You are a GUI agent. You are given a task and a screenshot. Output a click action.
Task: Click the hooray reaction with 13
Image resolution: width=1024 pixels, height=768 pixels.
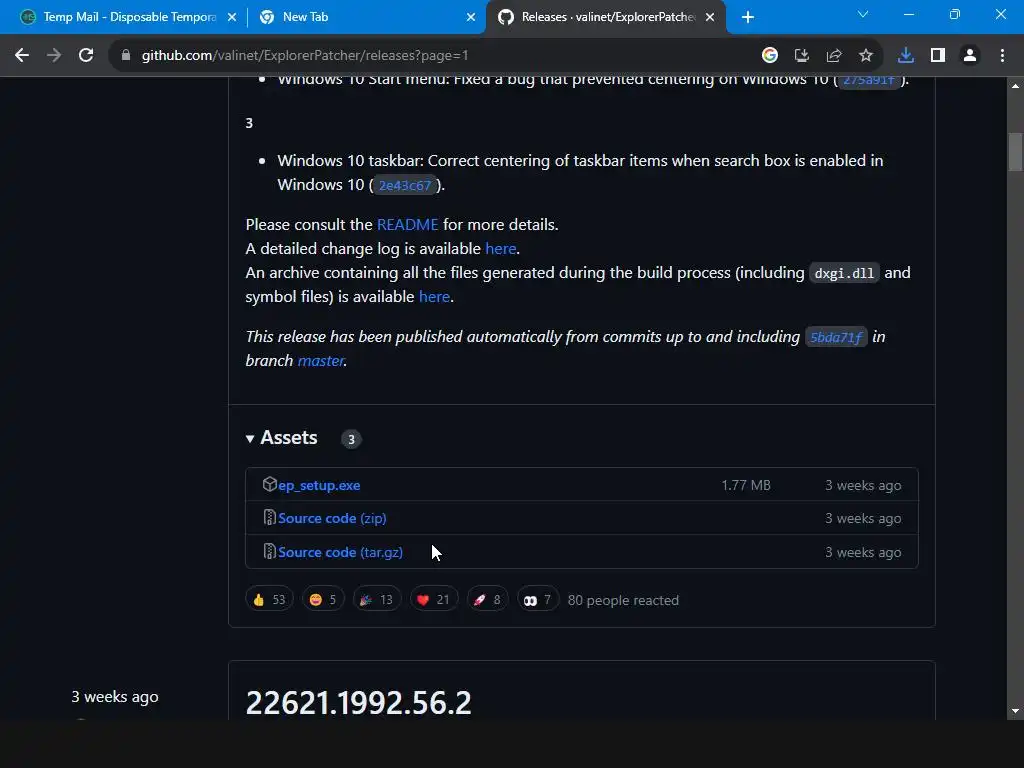[x=377, y=600]
